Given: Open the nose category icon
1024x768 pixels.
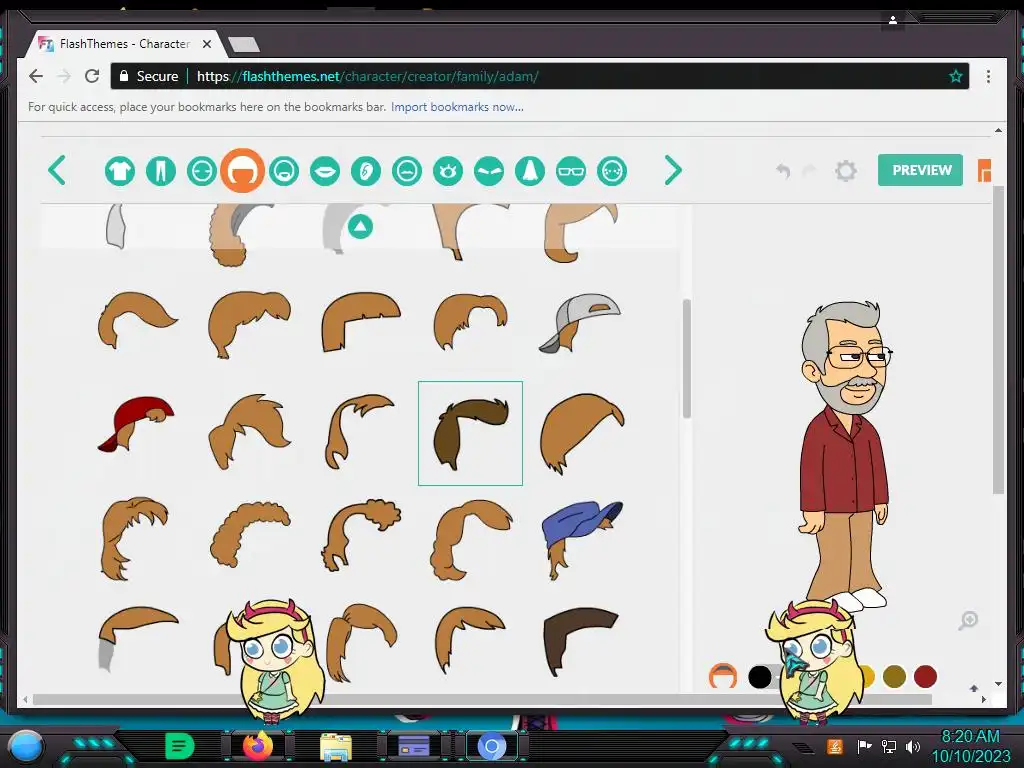Looking at the screenshot, I should click(530, 171).
